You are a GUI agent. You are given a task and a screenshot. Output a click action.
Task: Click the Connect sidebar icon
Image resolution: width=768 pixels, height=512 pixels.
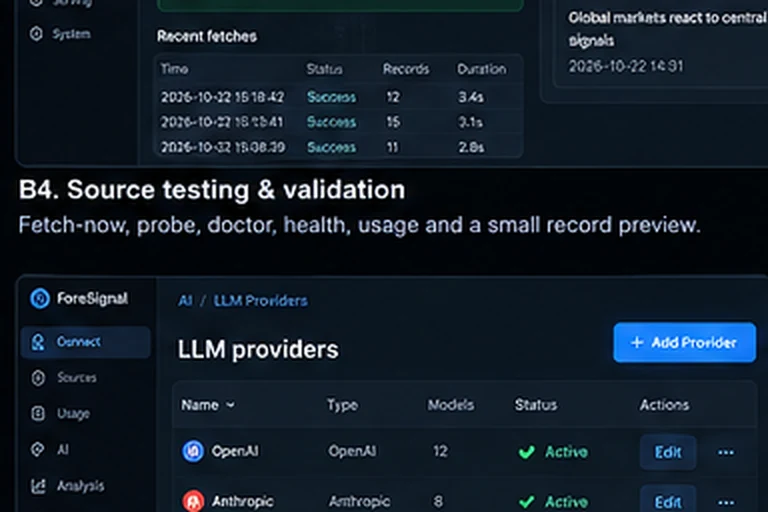coord(38,342)
